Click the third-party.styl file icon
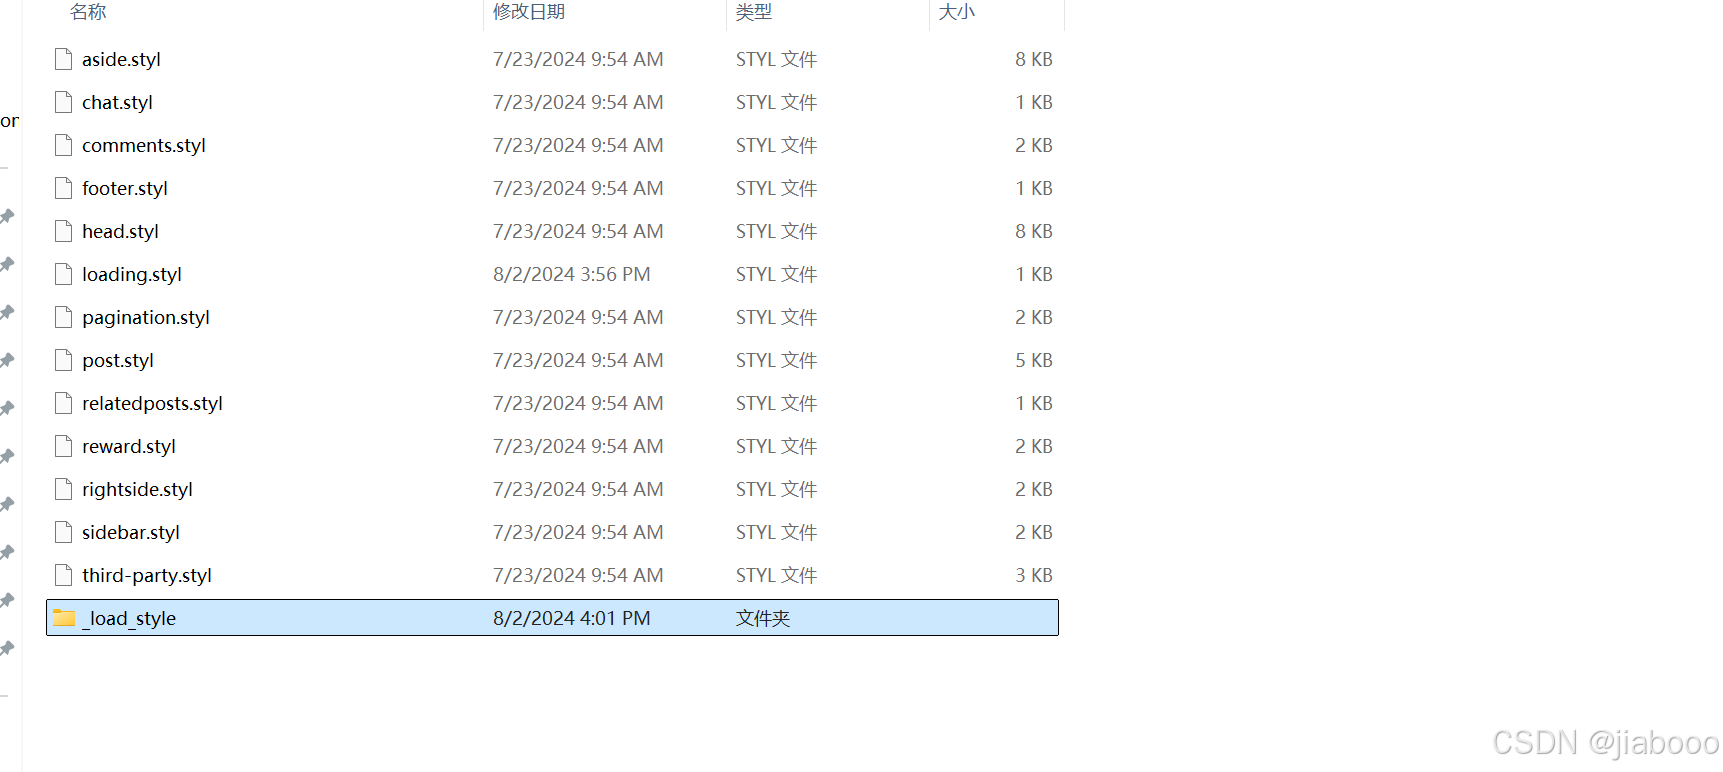Screen dimensions: 1723x772 coord(64,575)
